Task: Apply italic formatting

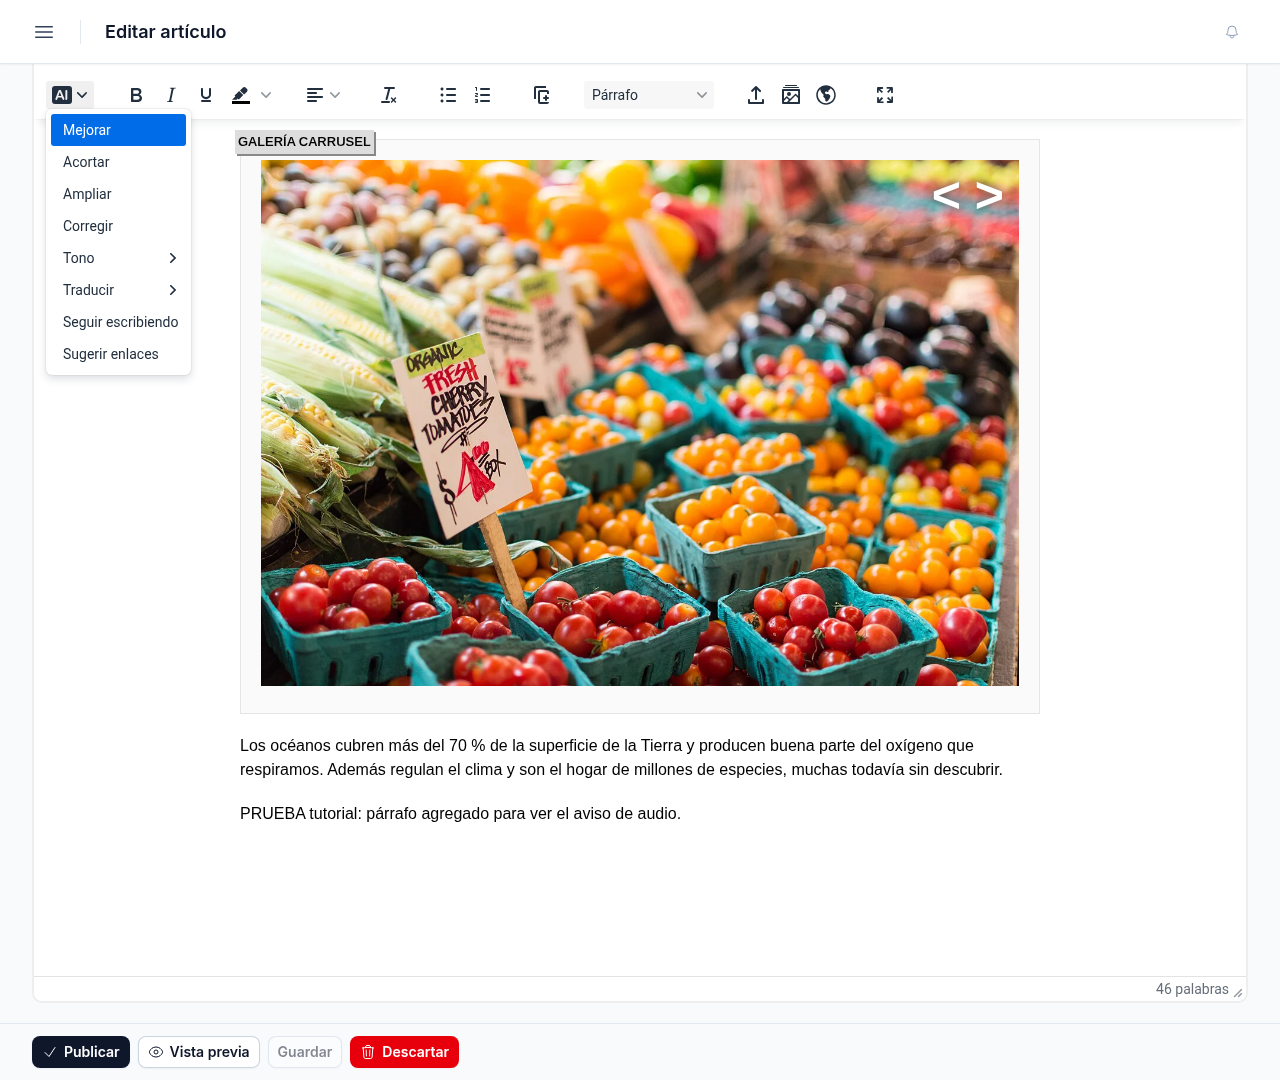Action: 171,95
